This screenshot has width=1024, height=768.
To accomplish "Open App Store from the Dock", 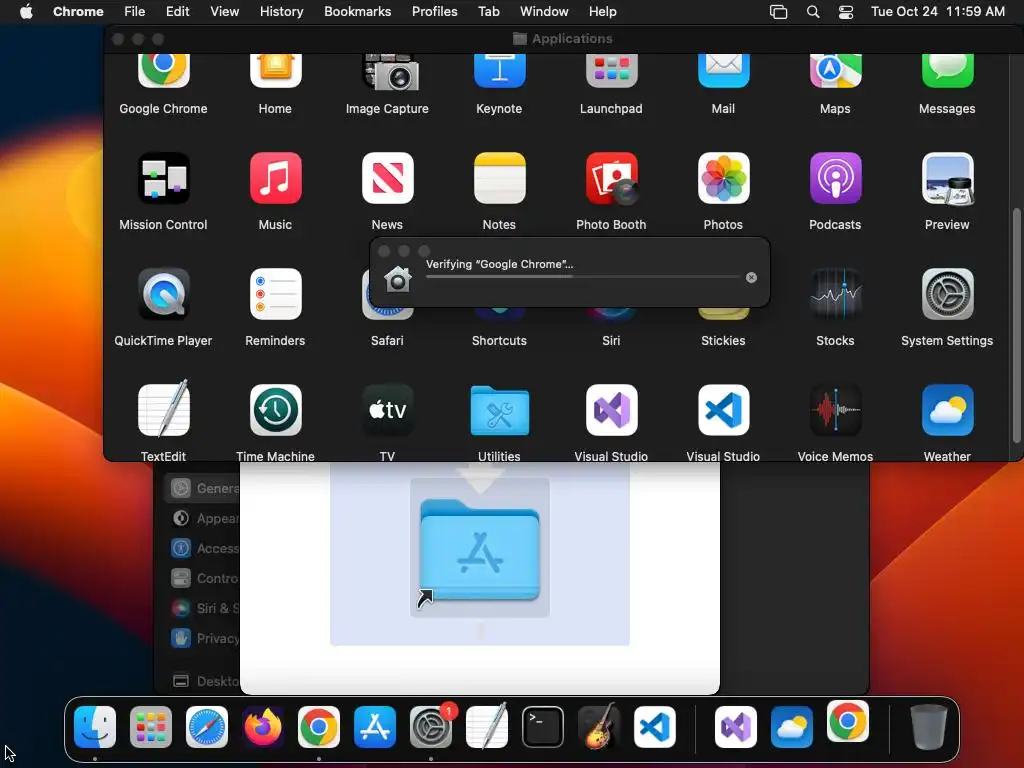I will (375, 727).
